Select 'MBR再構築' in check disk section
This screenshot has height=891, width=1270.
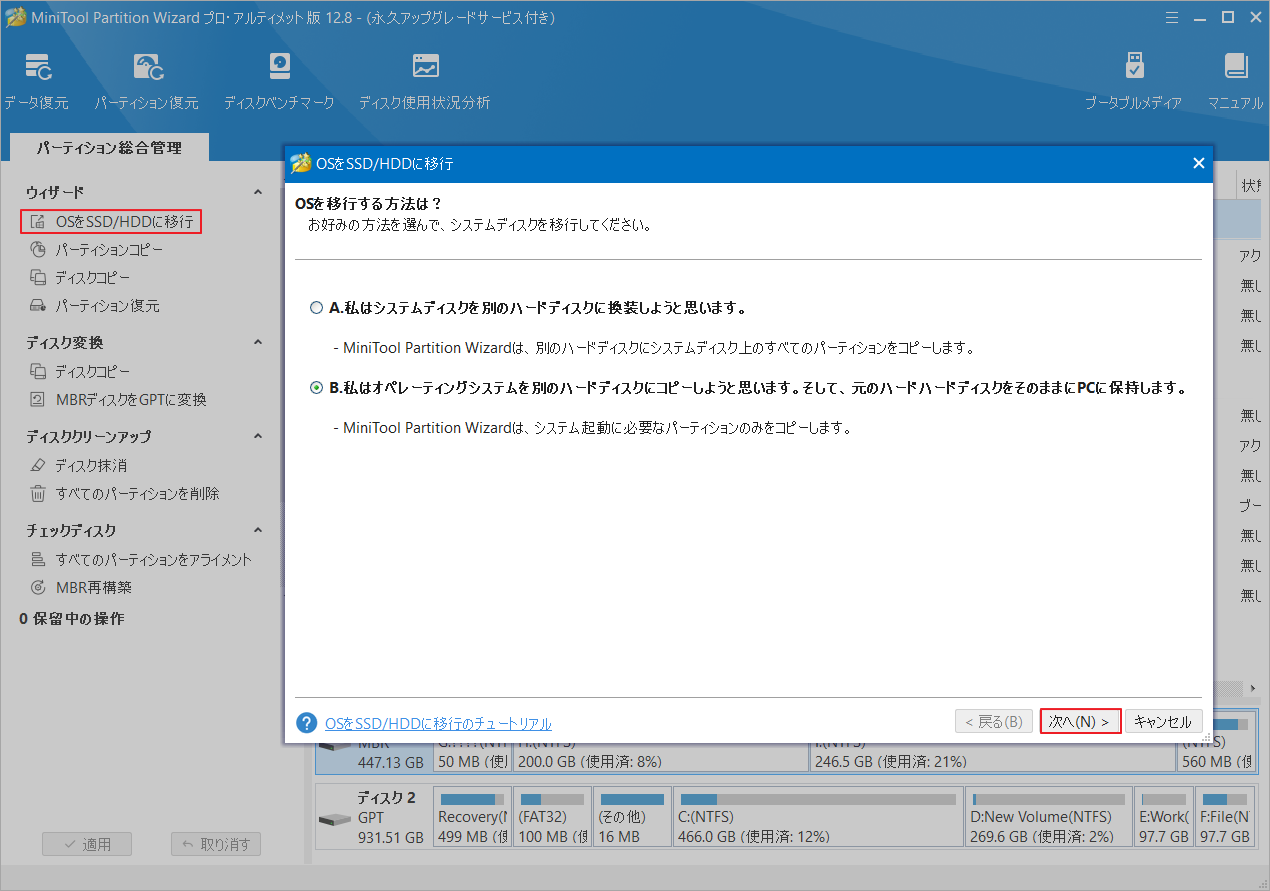(x=81, y=587)
